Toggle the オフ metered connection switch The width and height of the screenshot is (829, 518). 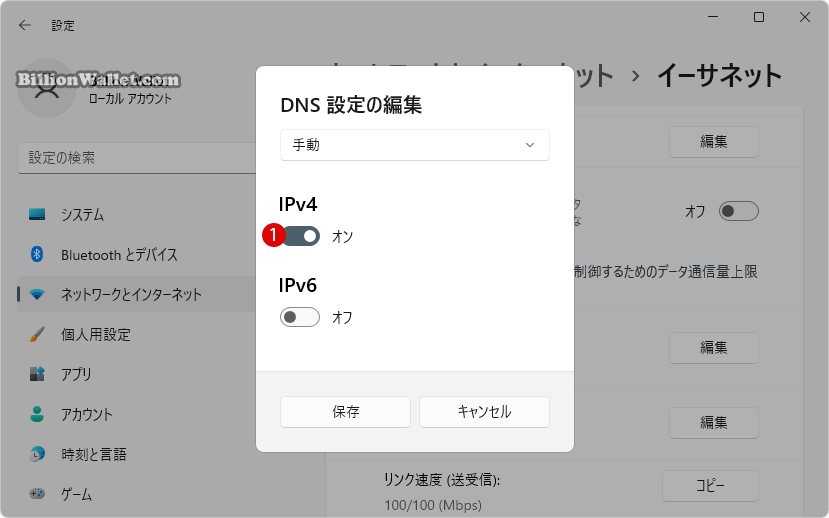pyautogui.click(x=739, y=211)
